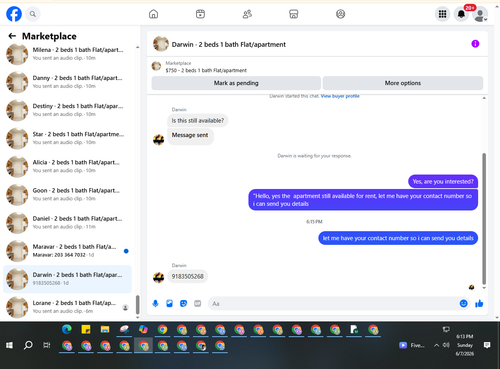The image size is (500, 369).
Task: Open the Windows Start button
Action: tap(9, 345)
